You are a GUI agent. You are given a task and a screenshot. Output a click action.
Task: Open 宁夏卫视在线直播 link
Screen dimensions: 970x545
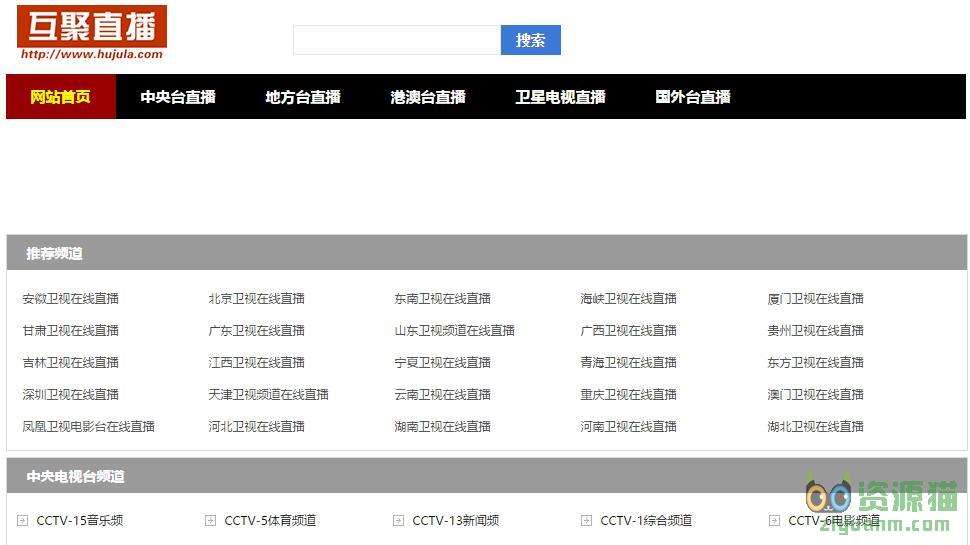click(x=443, y=363)
